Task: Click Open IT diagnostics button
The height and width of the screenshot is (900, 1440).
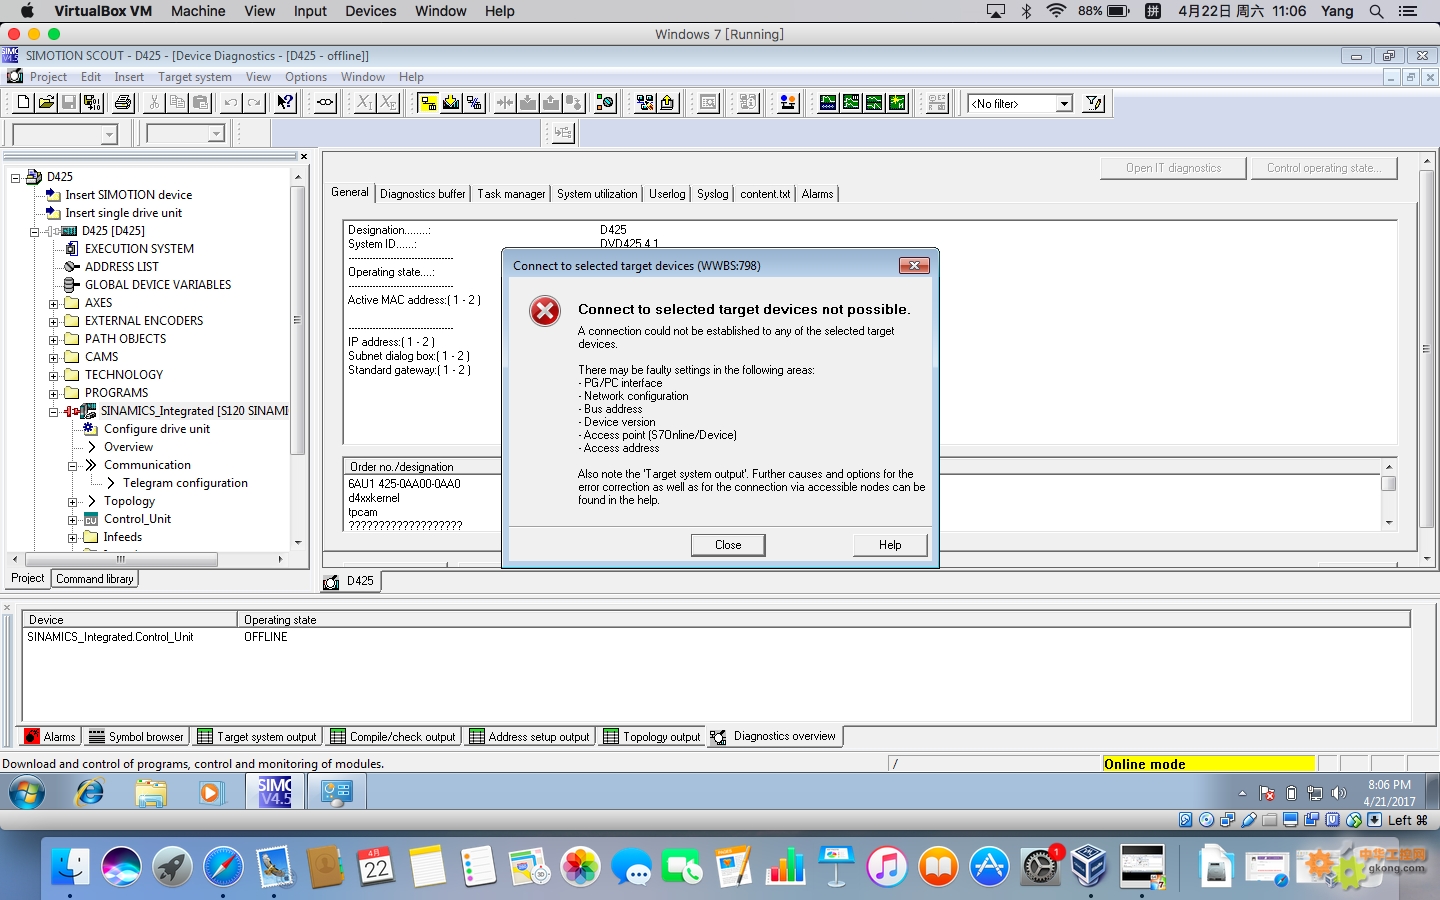Action: tap(1174, 168)
